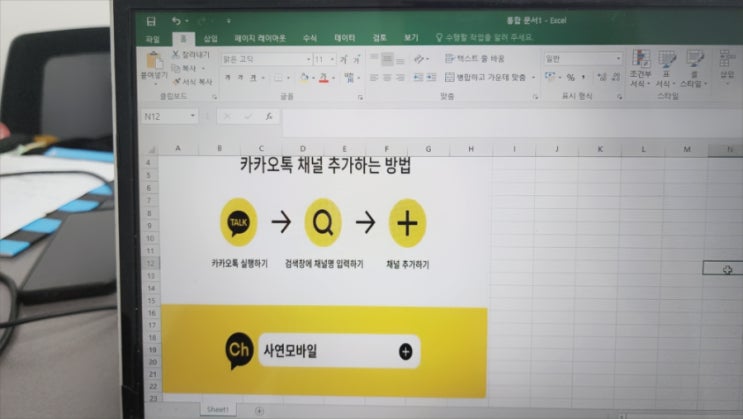Viewport: 743px width, 419px height.
Task: Open the Clipboard (클립보드) group dialog launcher
Action: (214, 97)
